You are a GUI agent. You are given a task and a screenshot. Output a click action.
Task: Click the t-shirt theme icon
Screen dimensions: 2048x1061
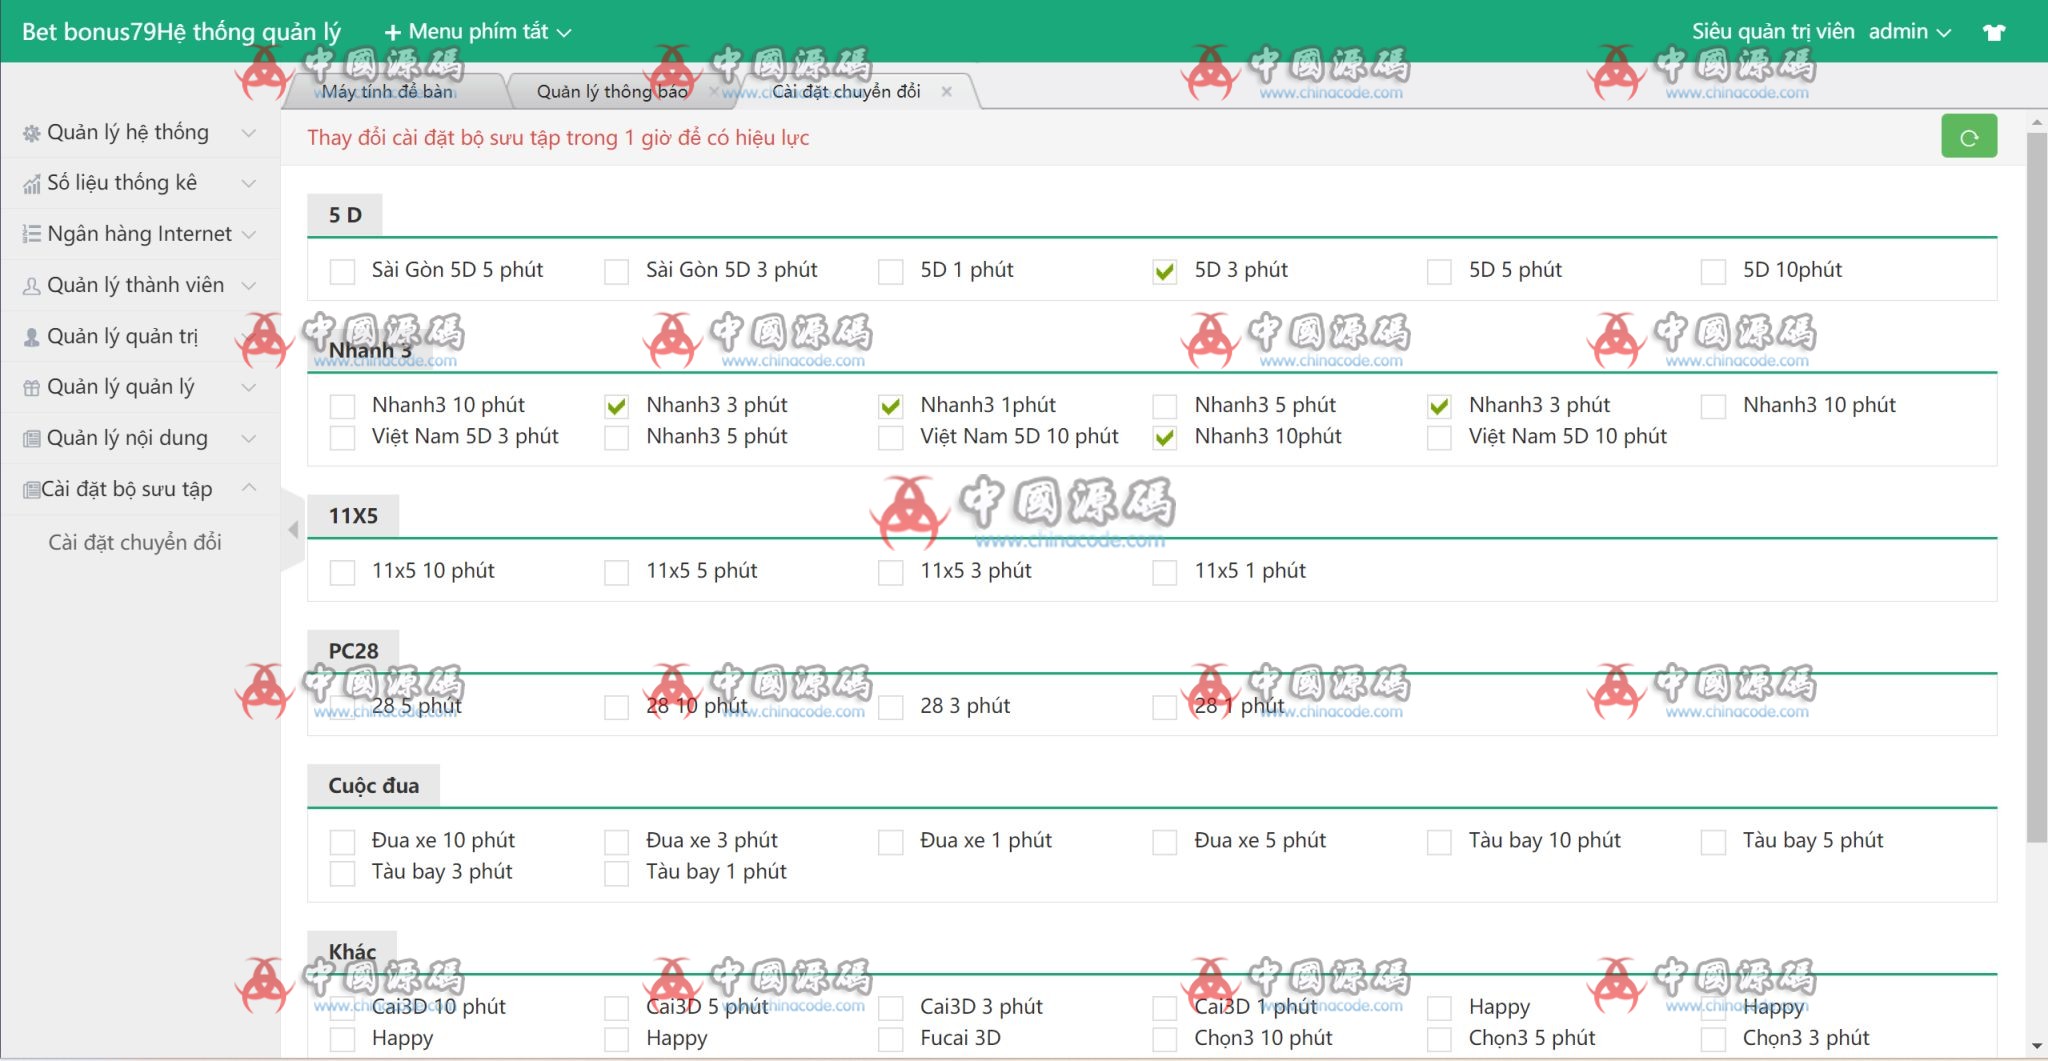tap(1994, 32)
